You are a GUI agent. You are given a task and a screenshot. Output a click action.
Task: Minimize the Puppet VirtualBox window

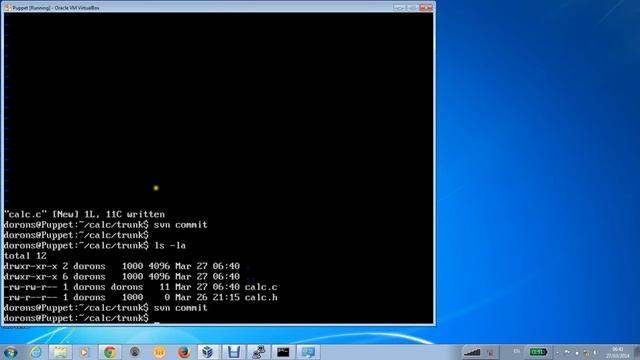(399, 7)
